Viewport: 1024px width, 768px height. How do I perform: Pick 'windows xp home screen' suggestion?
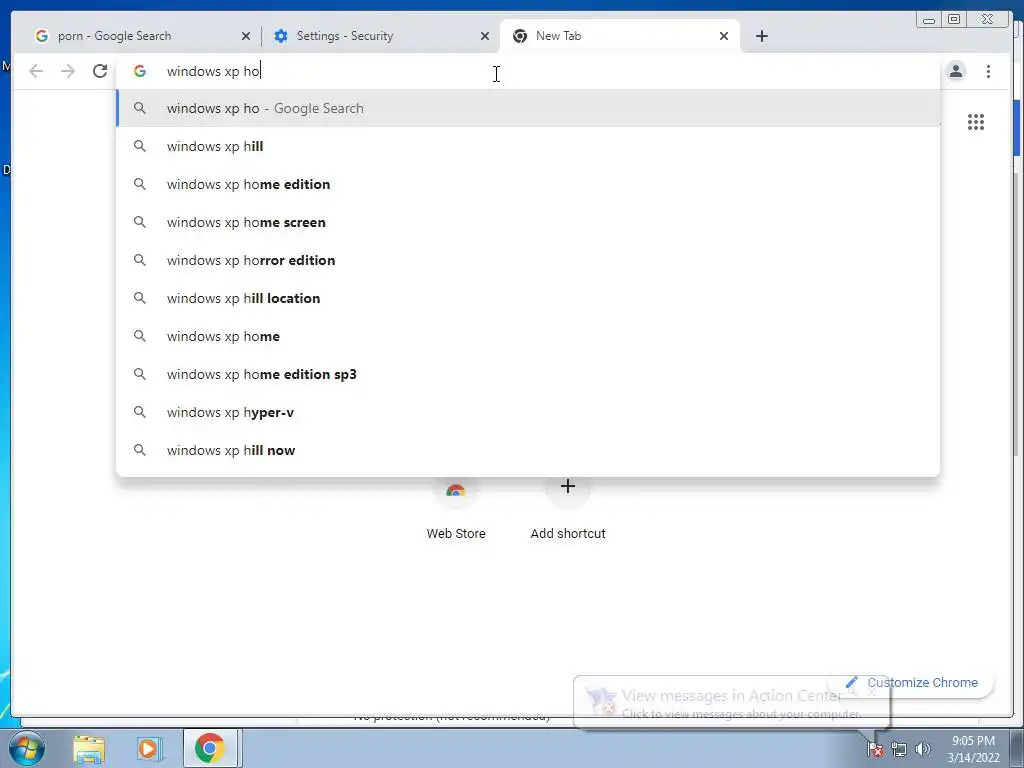pos(528,222)
